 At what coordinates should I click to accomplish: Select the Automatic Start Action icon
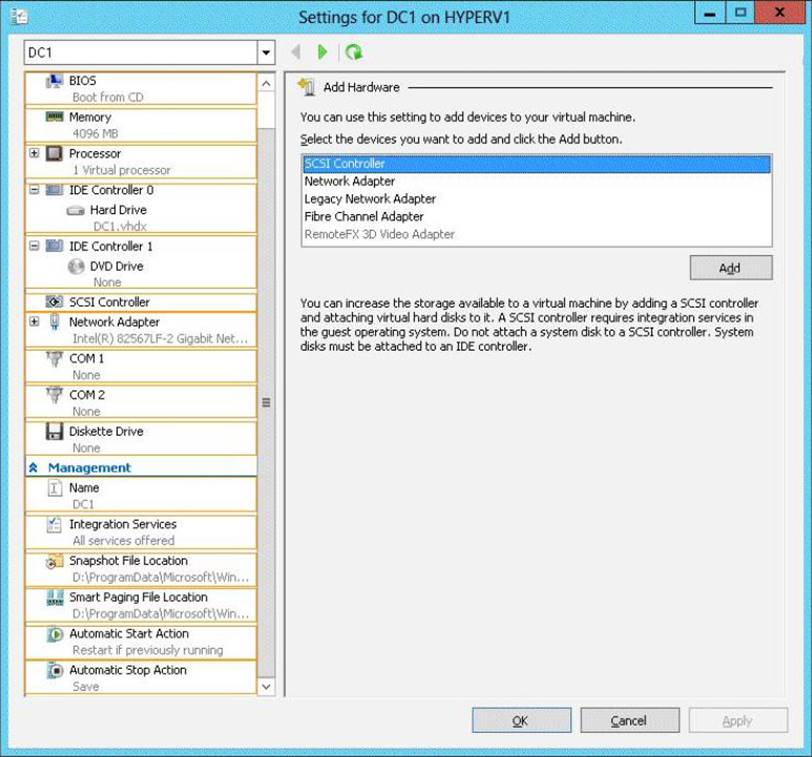55,635
